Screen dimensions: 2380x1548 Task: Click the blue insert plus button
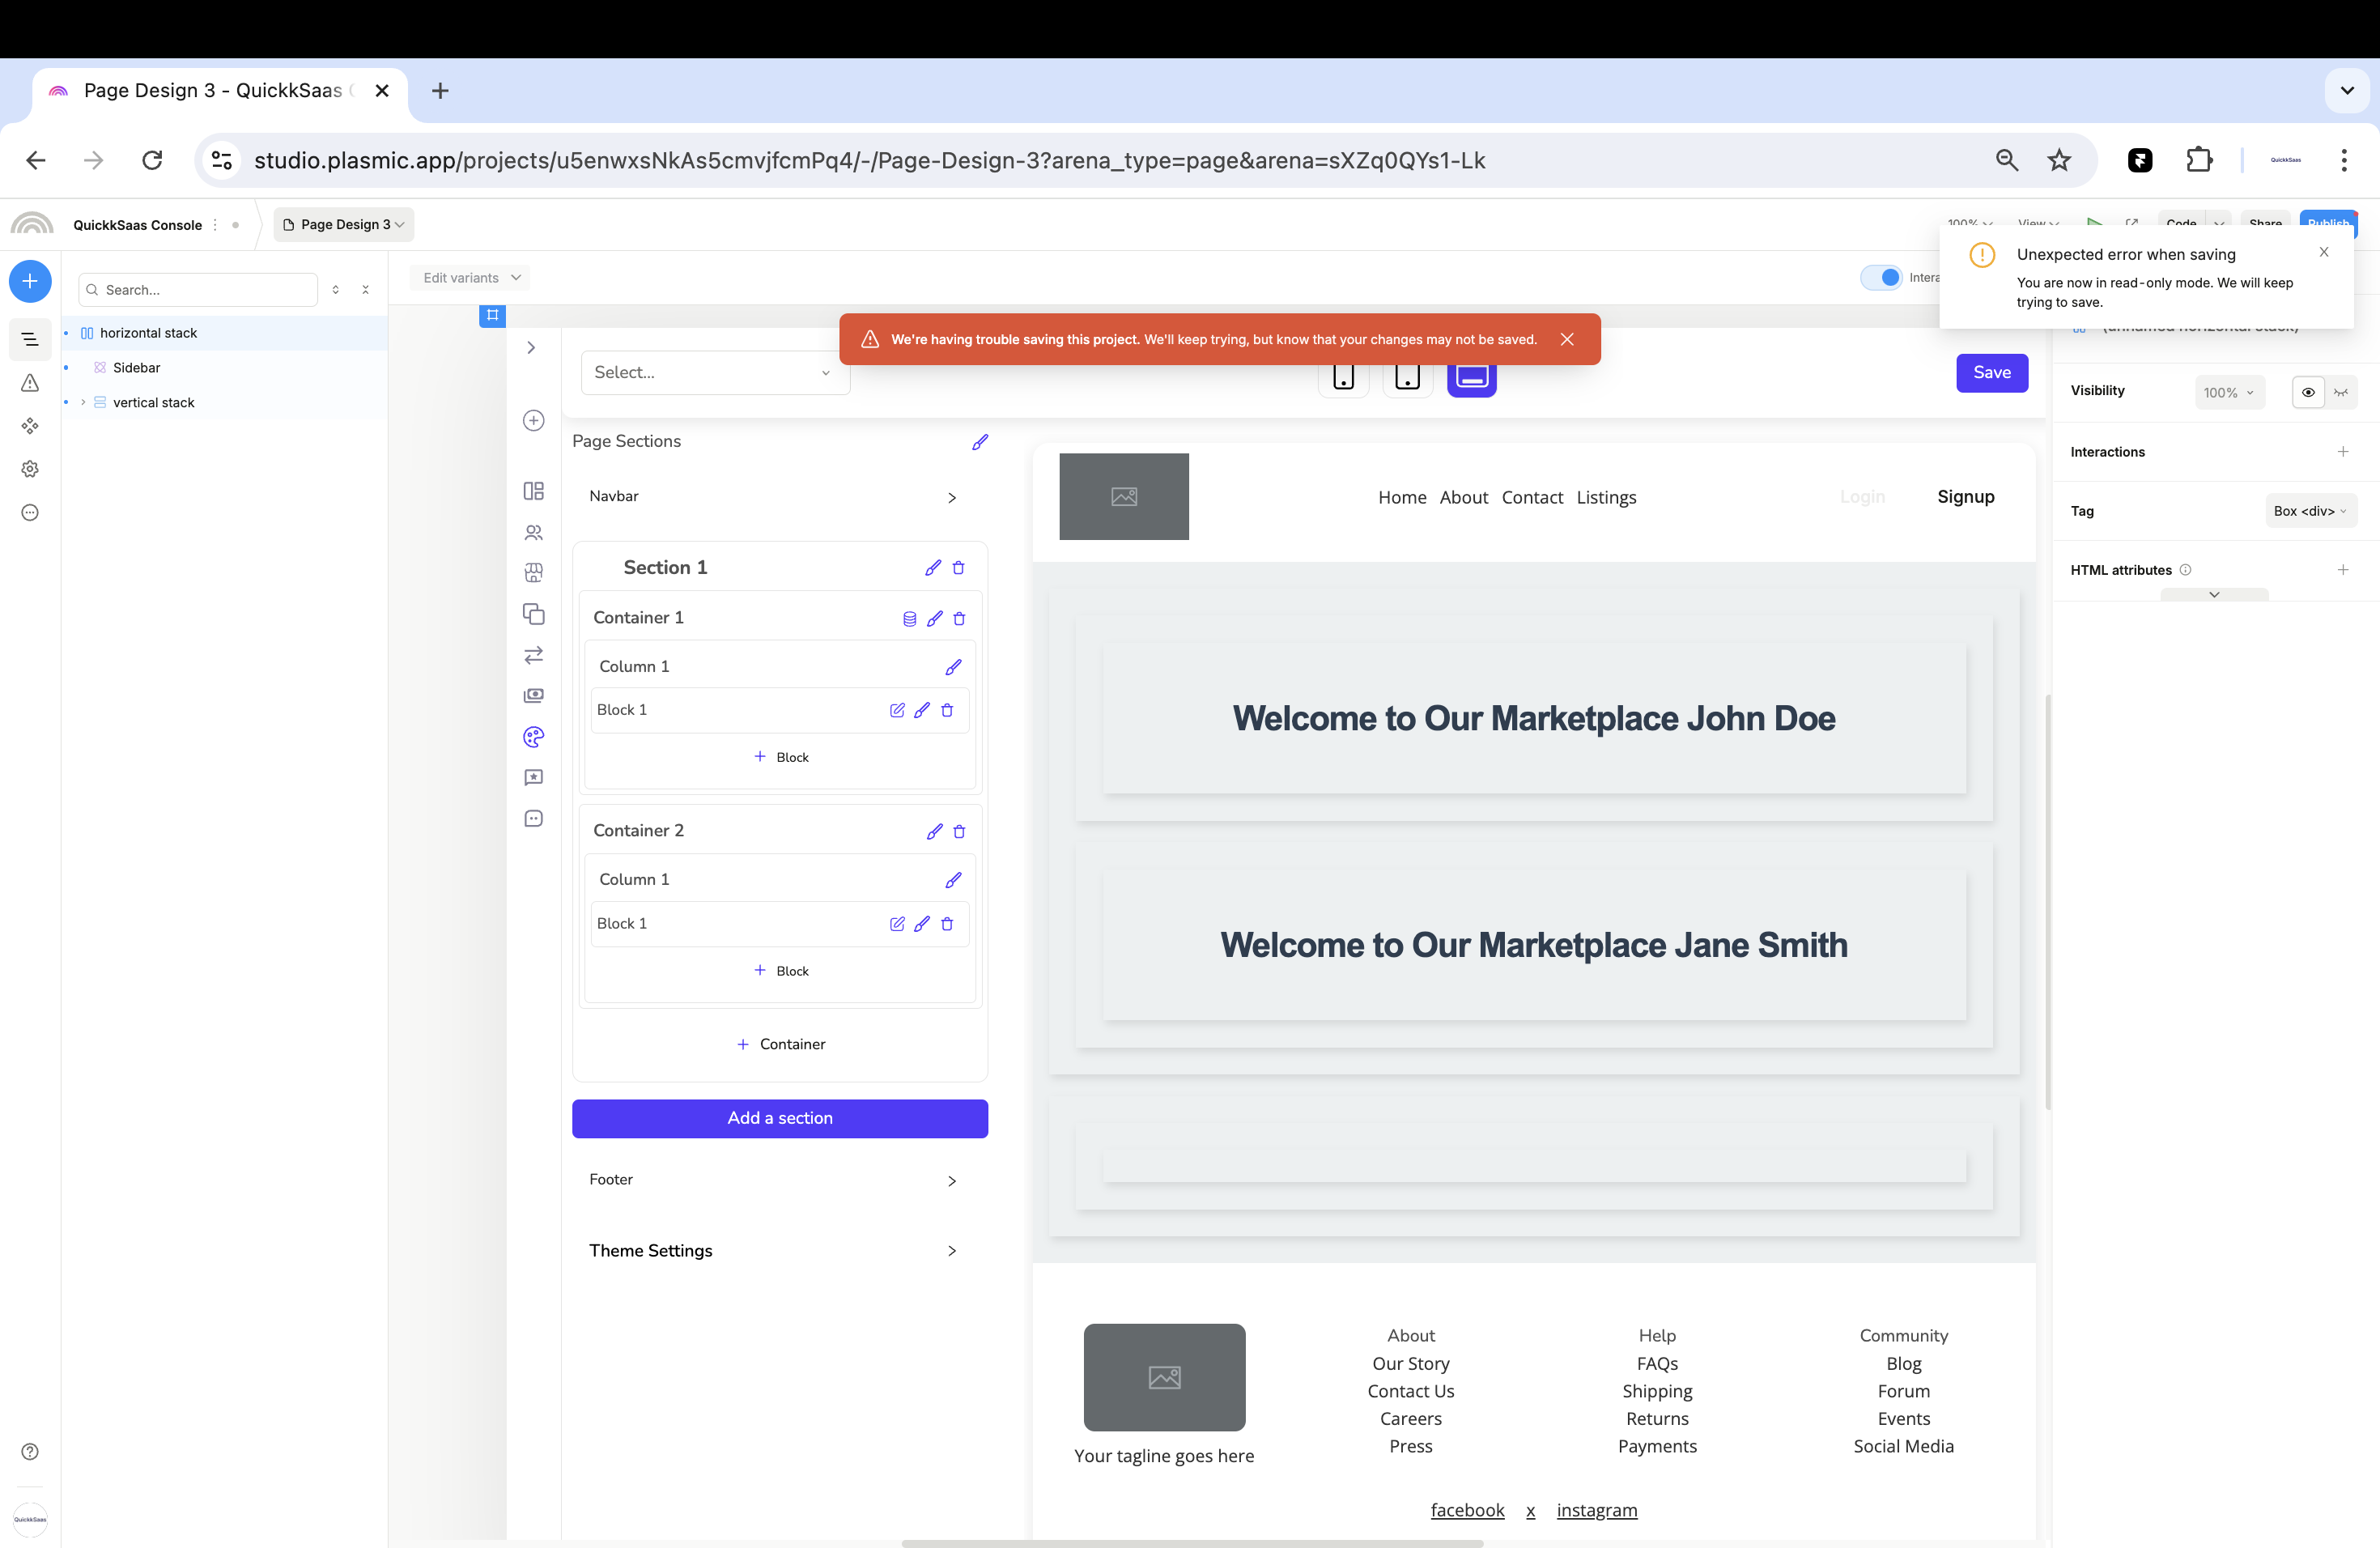30,281
